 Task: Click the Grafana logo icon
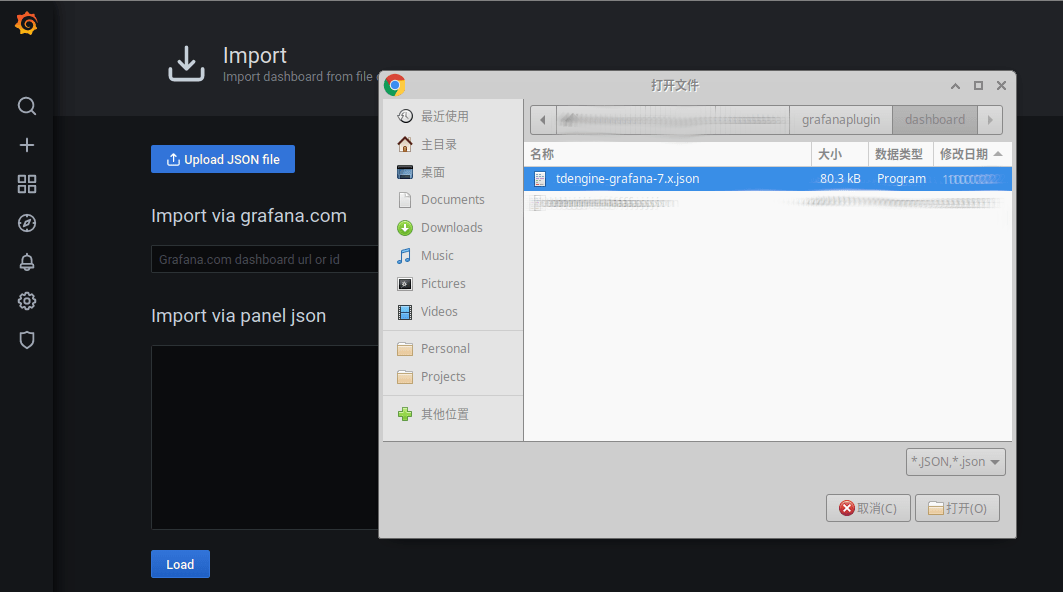(x=27, y=23)
